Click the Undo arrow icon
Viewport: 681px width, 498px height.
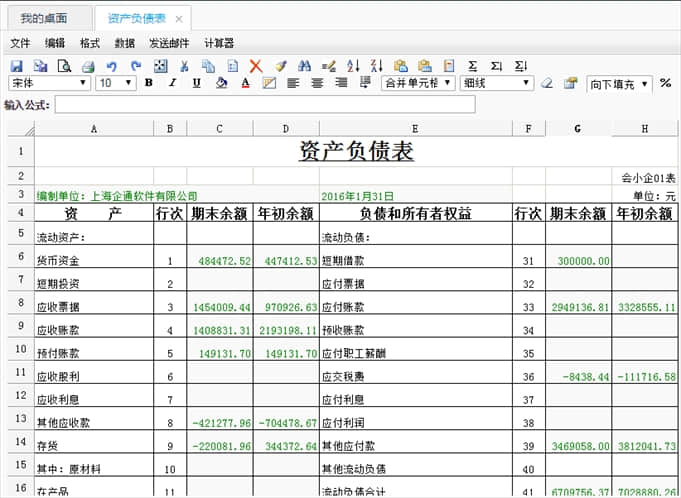click(x=112, y=66)
